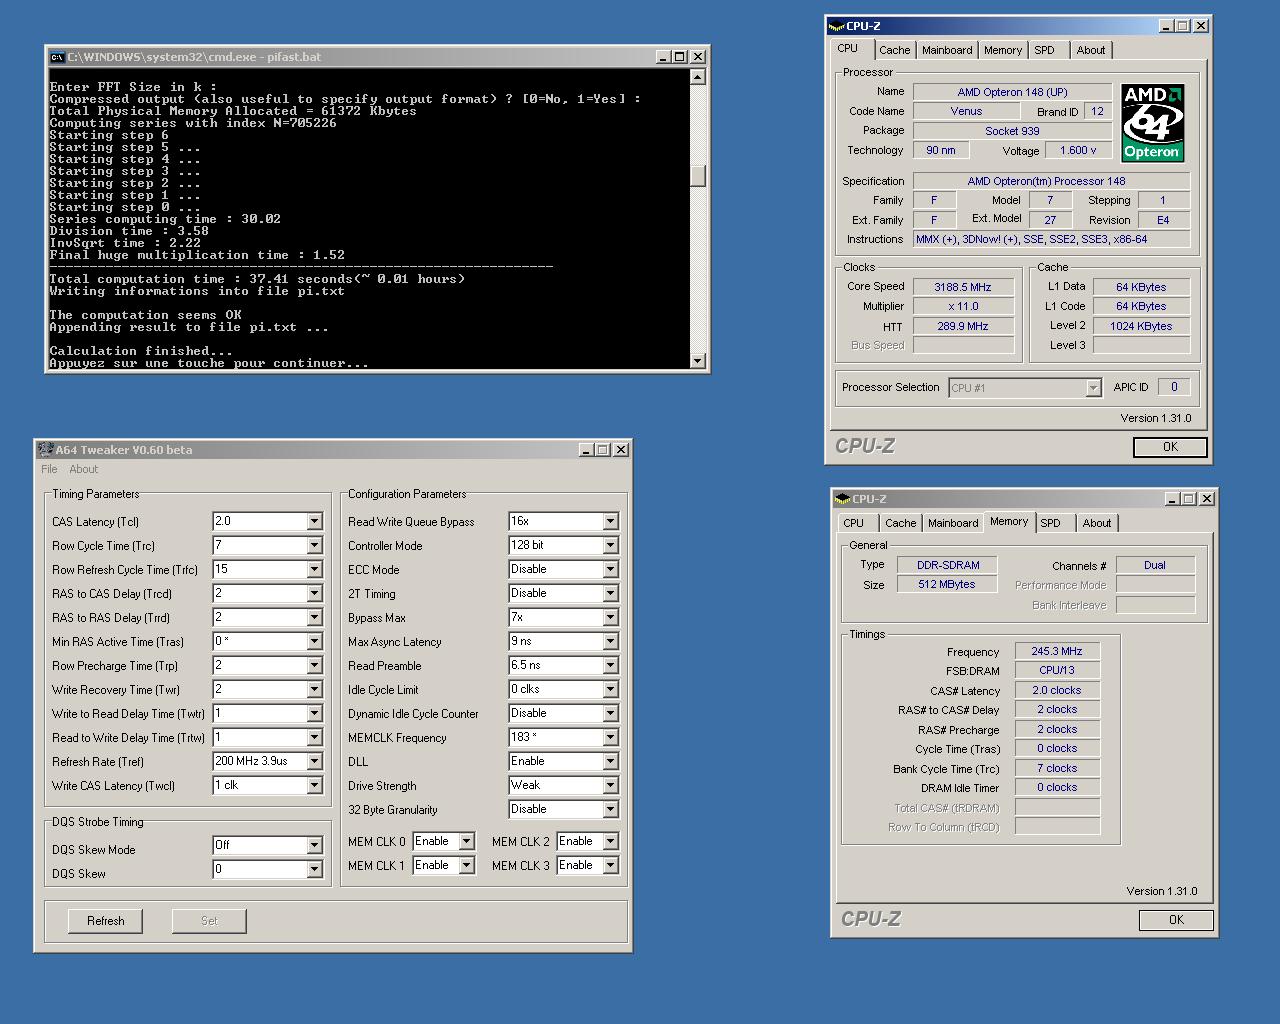Click the cmd window scroll up arrow
This screenshot has height=1024, width=1280.
(698, 77)
